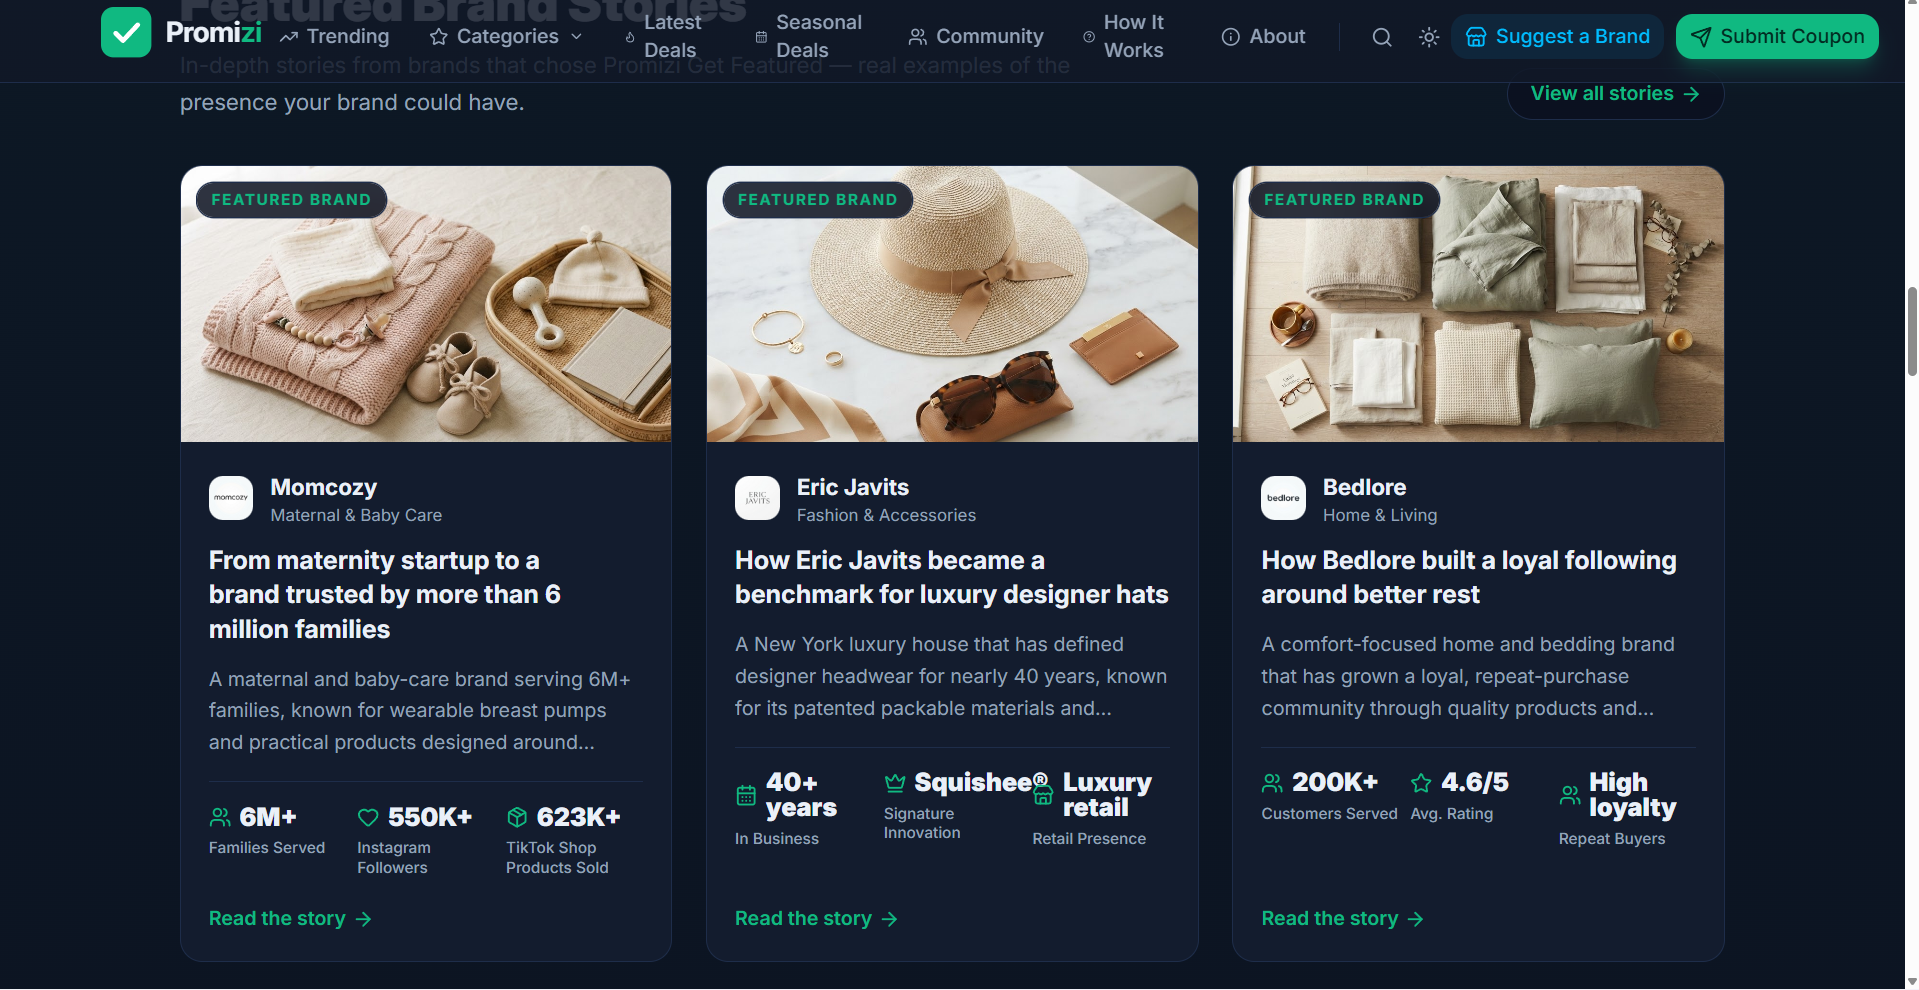Click the Eric Javits brand name

[x=853, y=487]
